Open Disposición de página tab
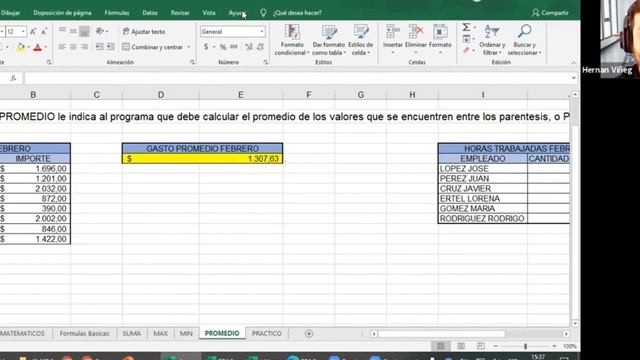640x360 pixels. (62, 13)
